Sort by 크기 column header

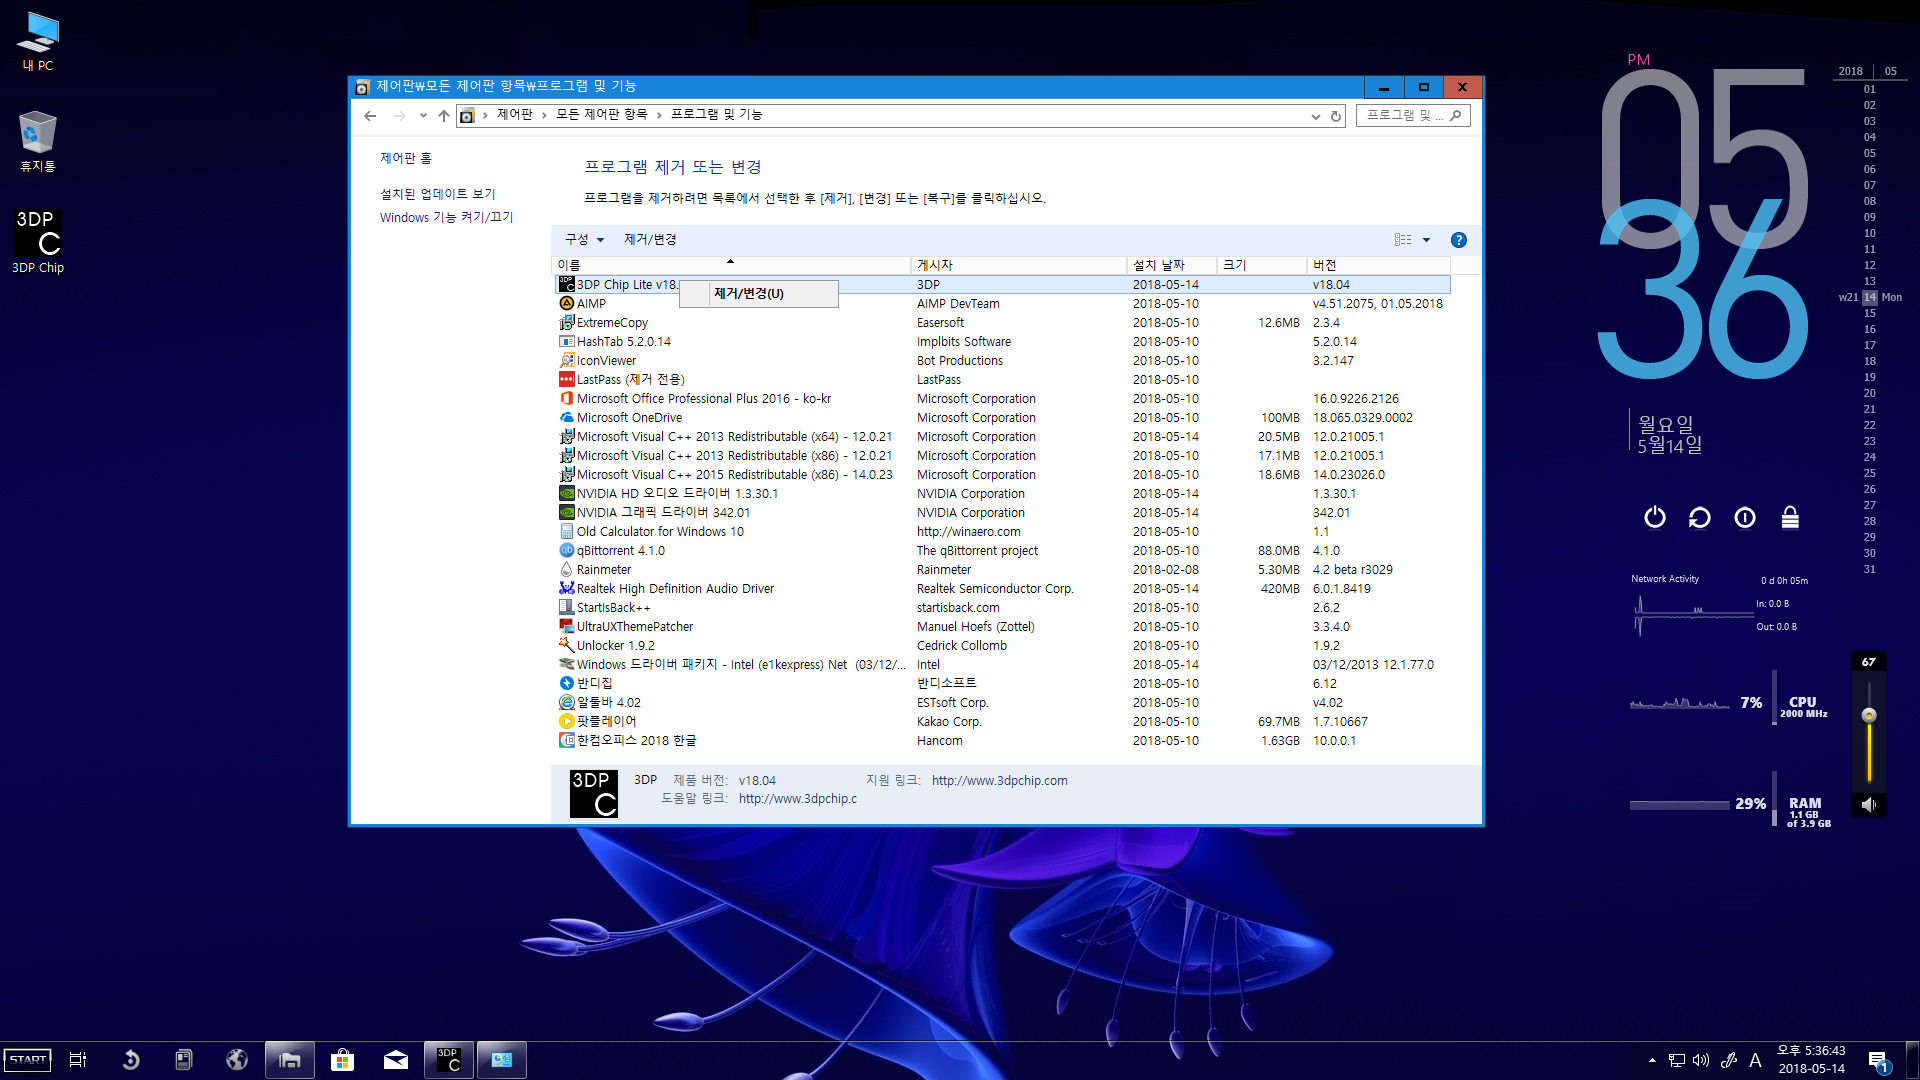(x=1262, y=265)
